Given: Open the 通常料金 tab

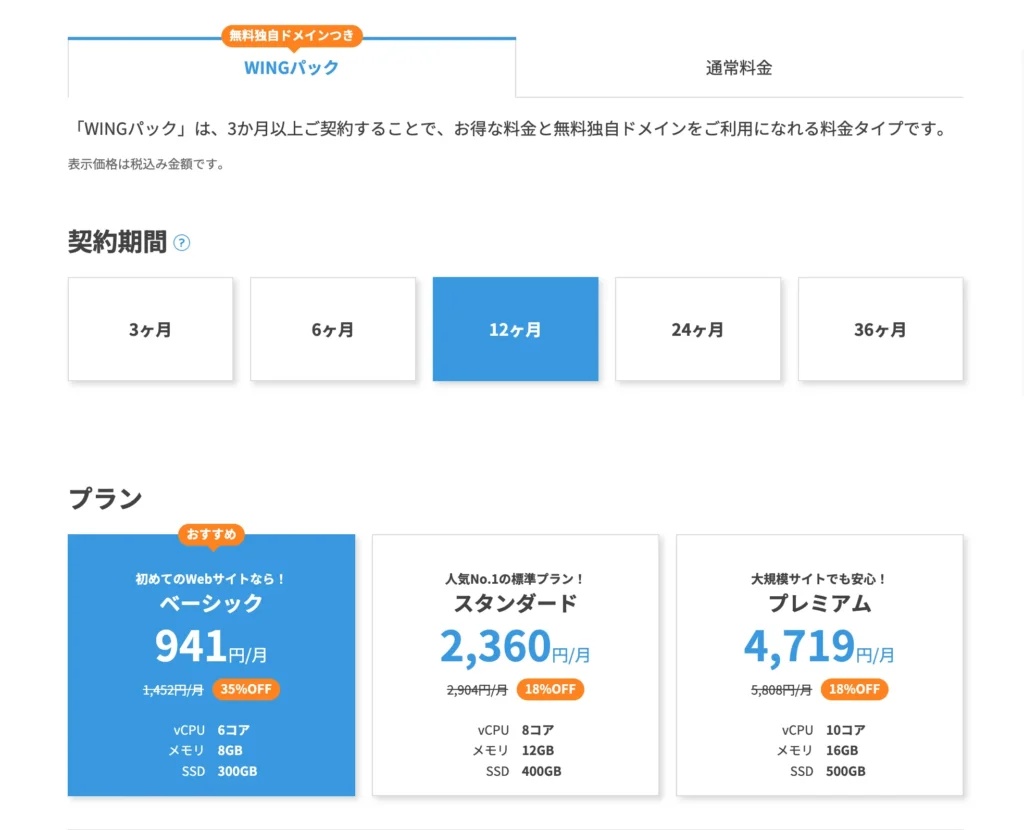Looking at the screenshot, I should click(739, 68).
